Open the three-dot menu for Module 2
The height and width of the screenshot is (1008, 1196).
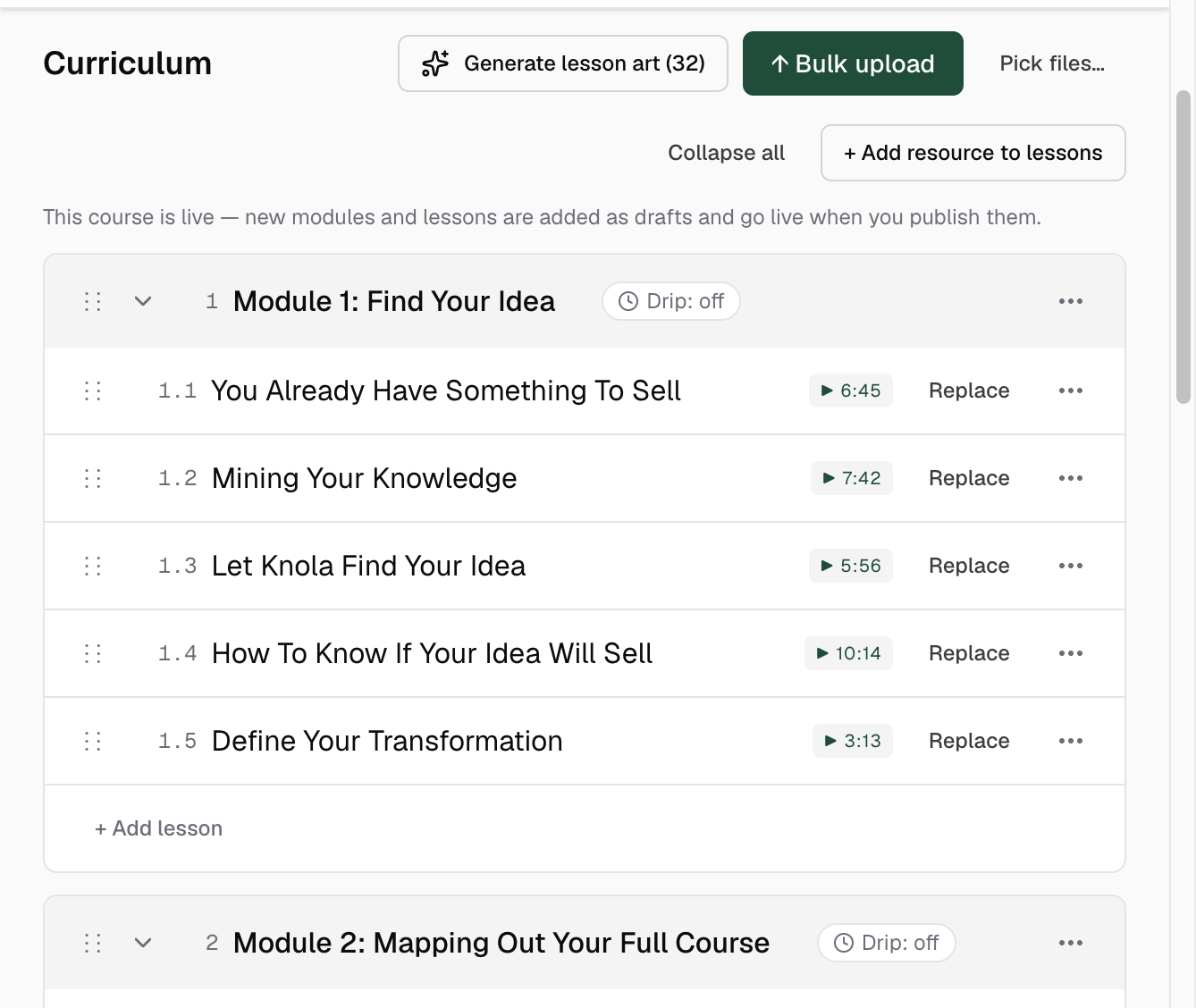point(1070,943)
